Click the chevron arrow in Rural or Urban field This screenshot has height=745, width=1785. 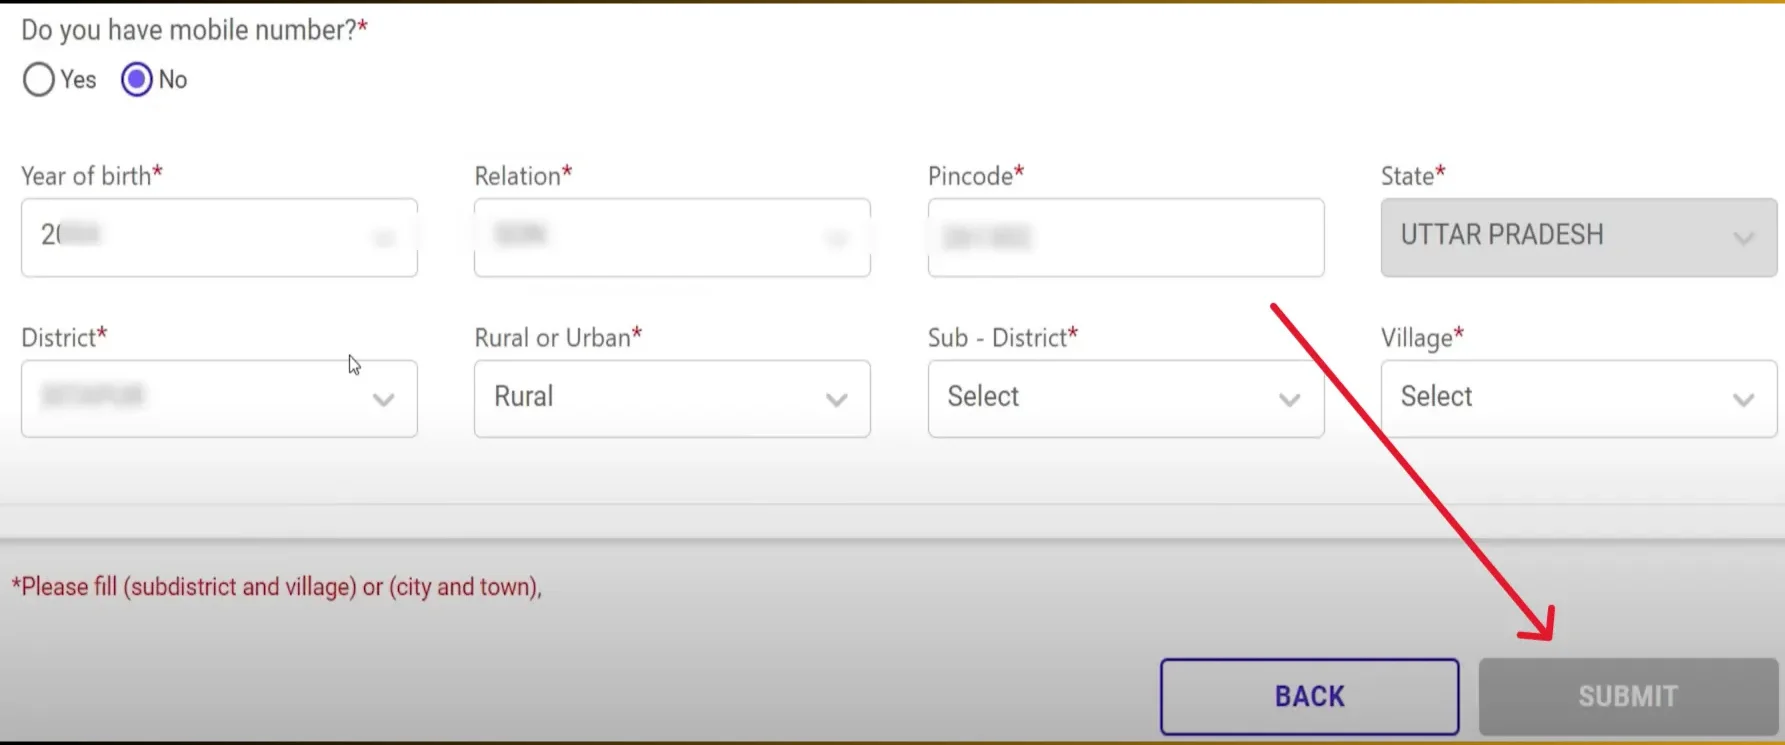point(836,400)
